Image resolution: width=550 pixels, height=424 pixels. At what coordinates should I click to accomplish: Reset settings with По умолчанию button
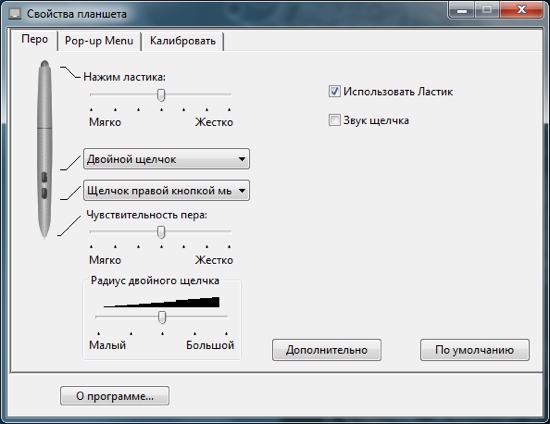pyautogui.click(x=475, y=350)
